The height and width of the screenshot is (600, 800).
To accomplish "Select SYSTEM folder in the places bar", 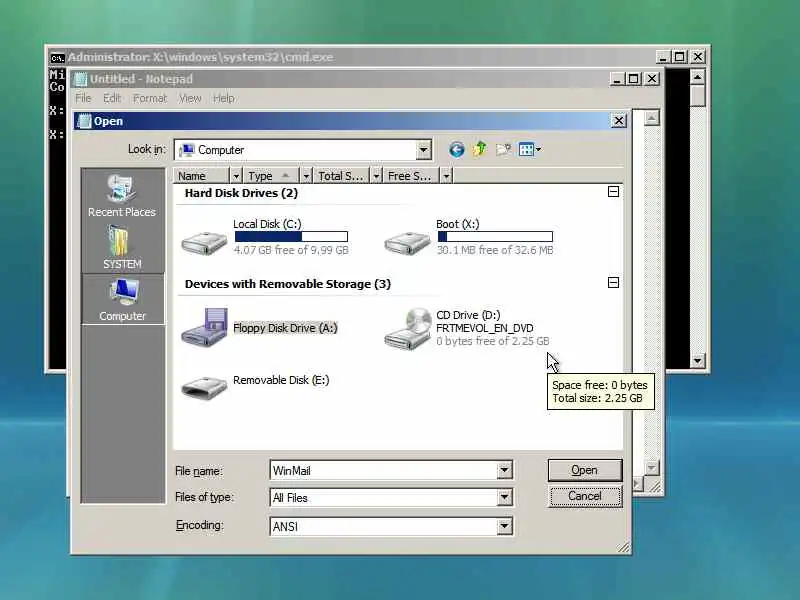I will (122, 248).
